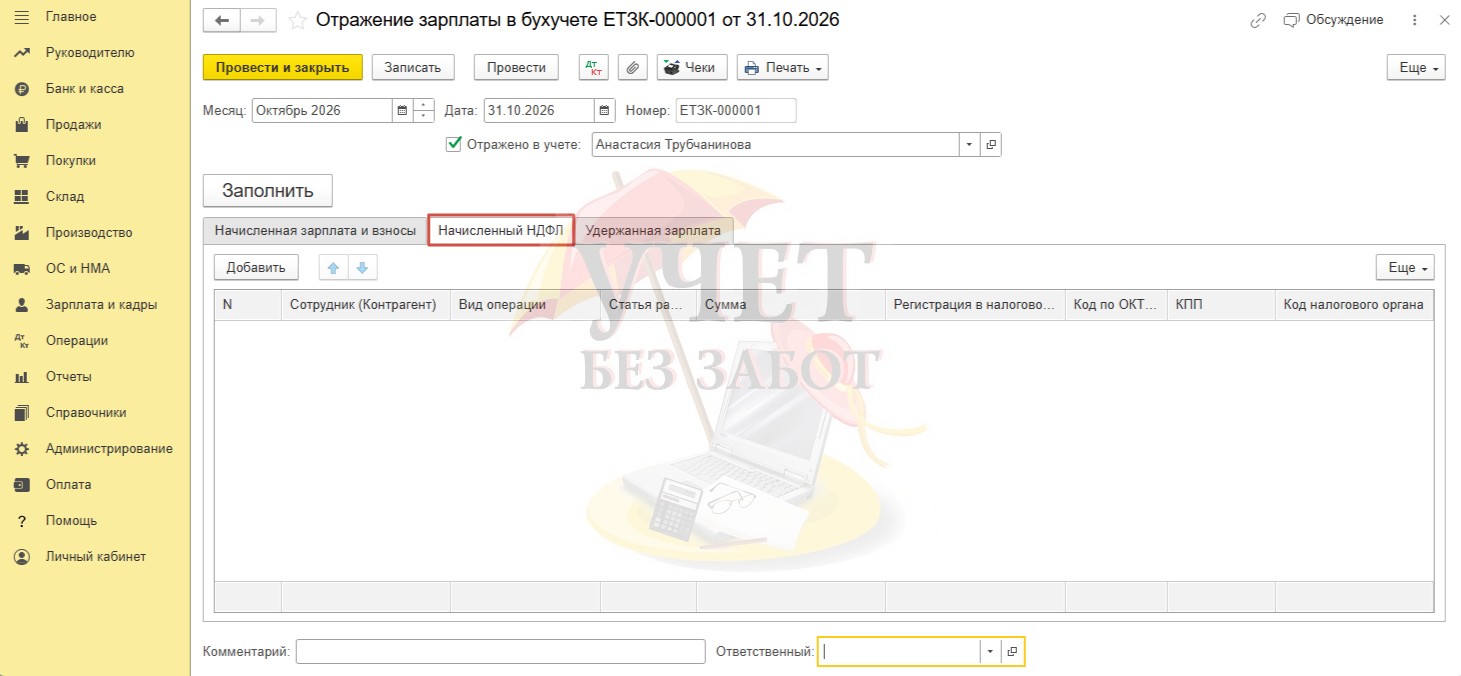Open Банк и касса ruble icon
Image resolution: width=1461 pixels, height=676 pixels.
22,89
